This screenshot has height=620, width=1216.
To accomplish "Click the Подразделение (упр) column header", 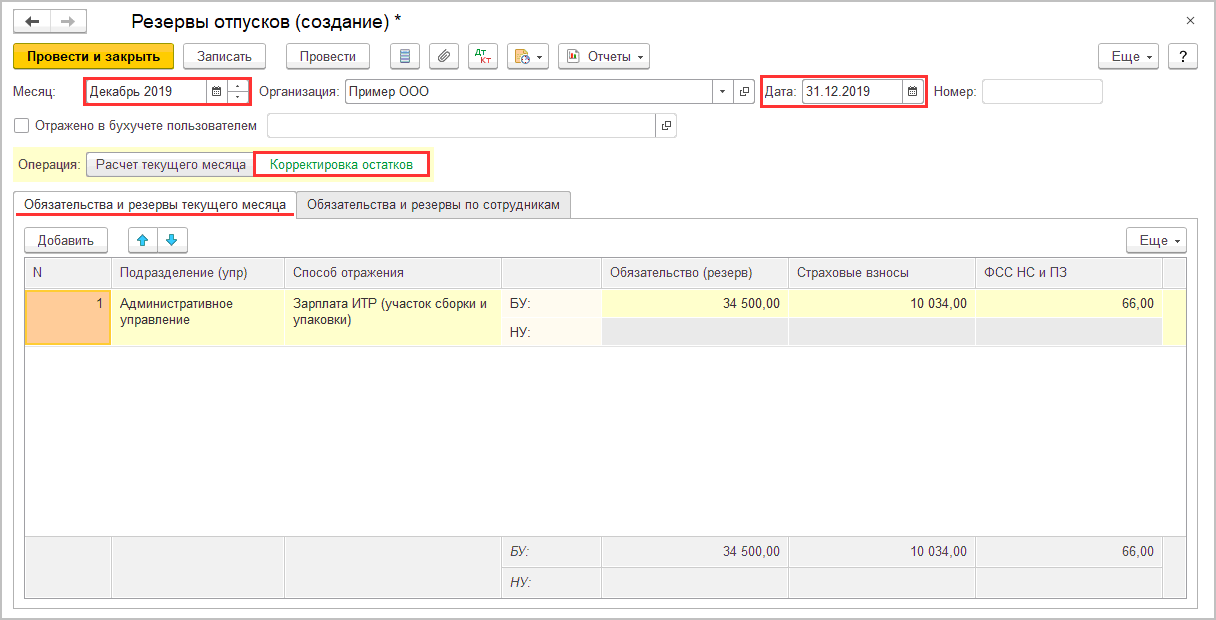I will coord(198,273).
